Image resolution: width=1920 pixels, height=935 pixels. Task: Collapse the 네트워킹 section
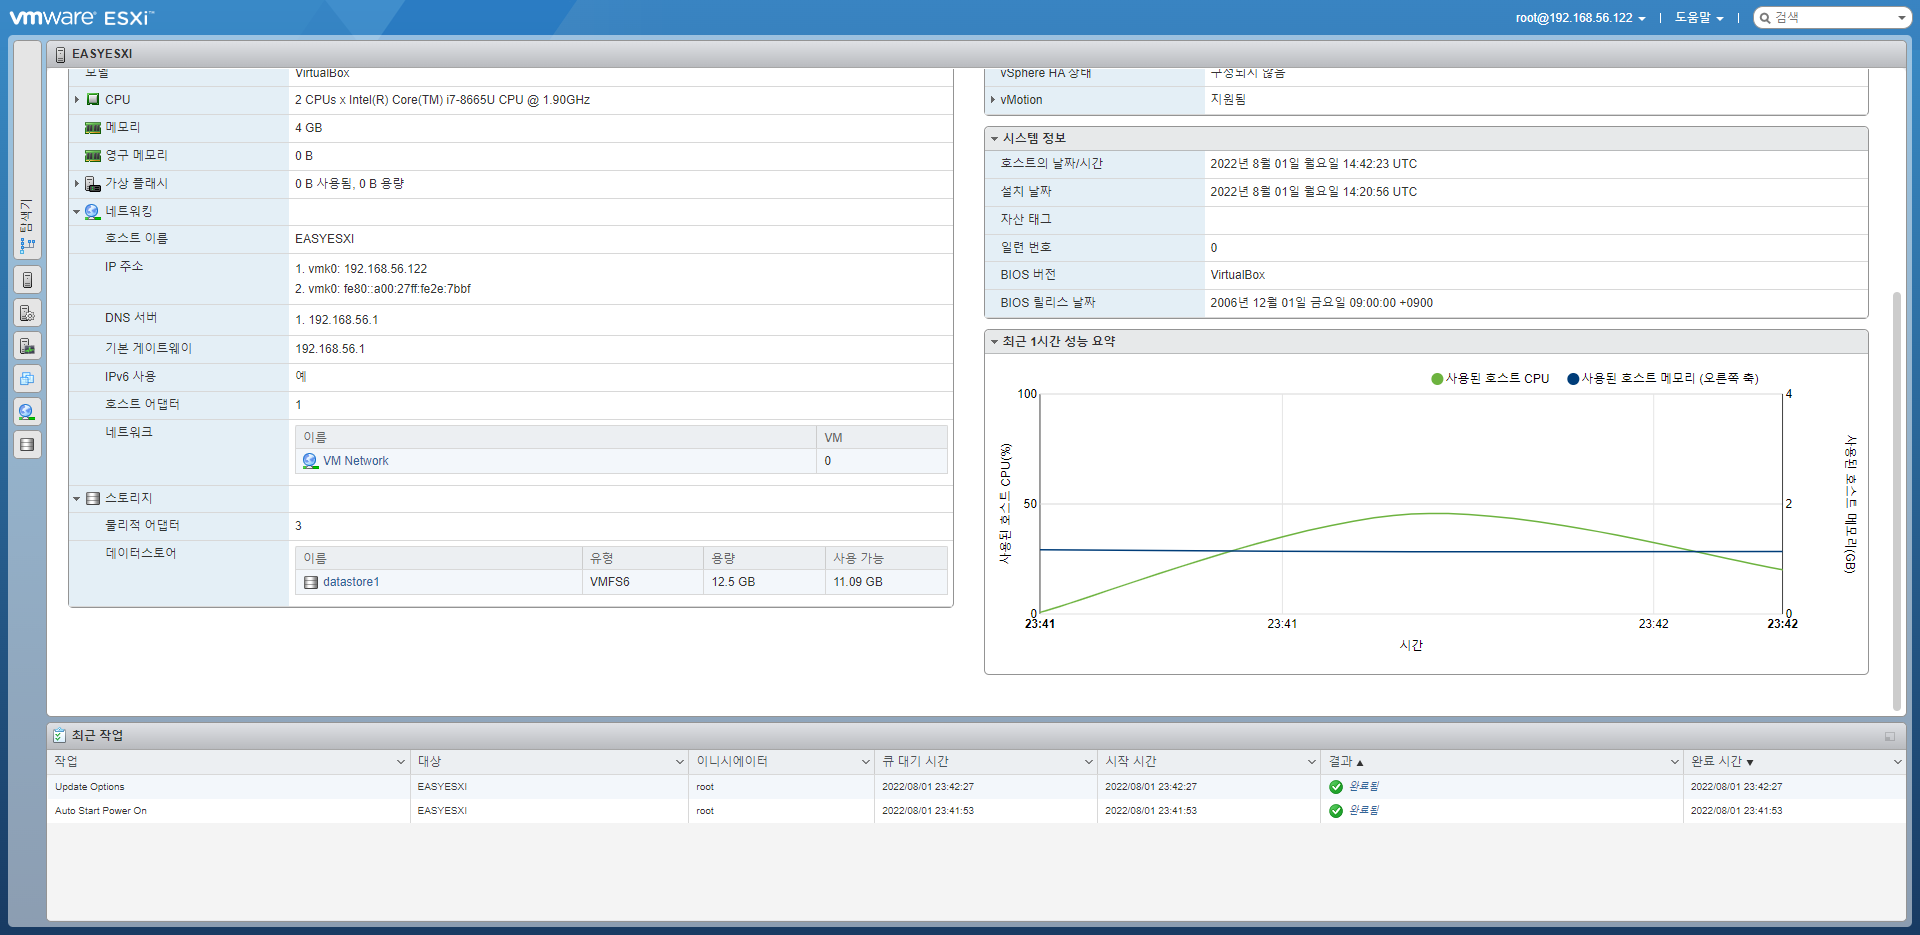[x=77, y=212]
